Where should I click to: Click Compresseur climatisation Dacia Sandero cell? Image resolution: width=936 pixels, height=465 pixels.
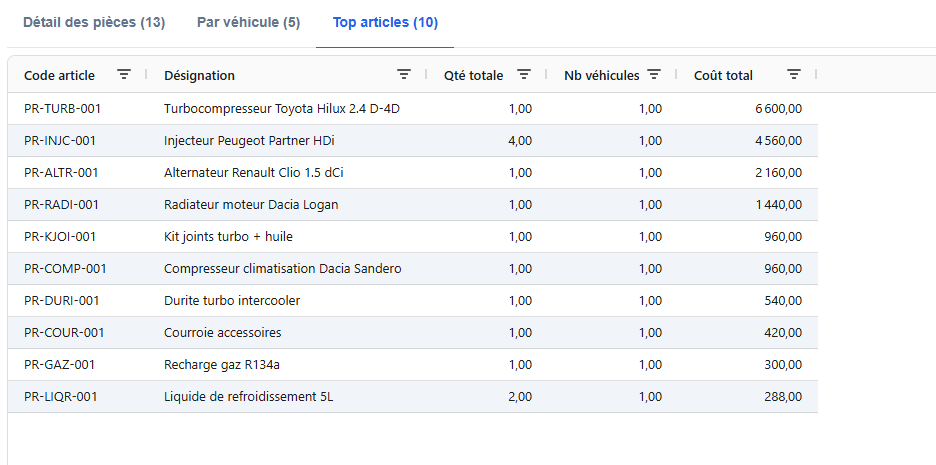[282, 269]
